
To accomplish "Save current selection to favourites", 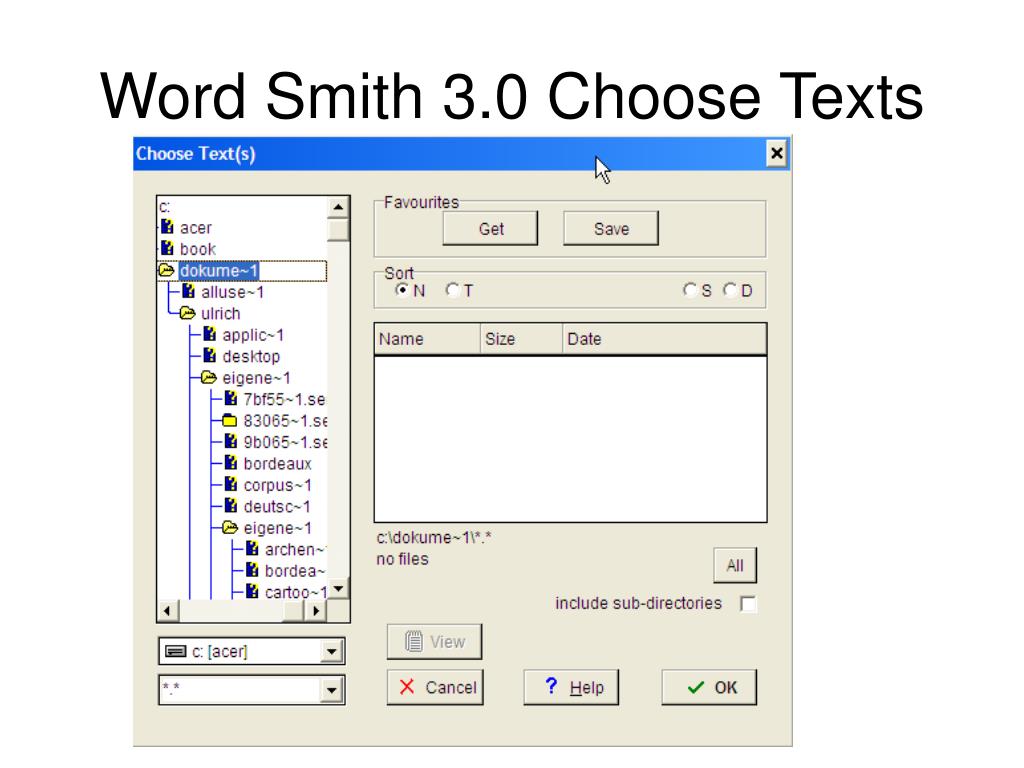I will 611,229.
